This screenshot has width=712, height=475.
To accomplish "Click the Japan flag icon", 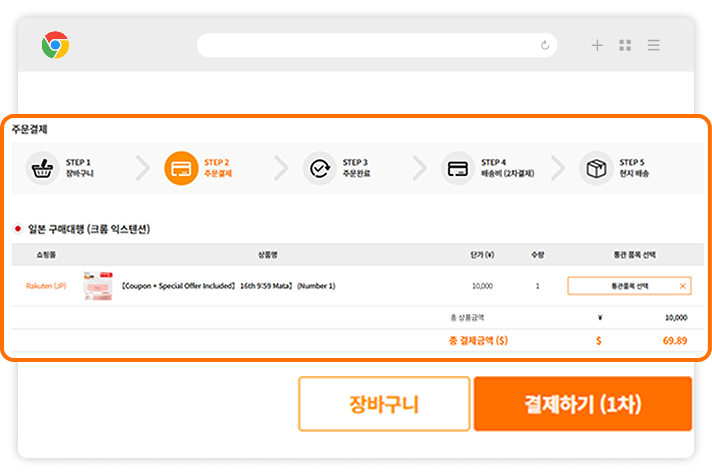I will 17,229.
